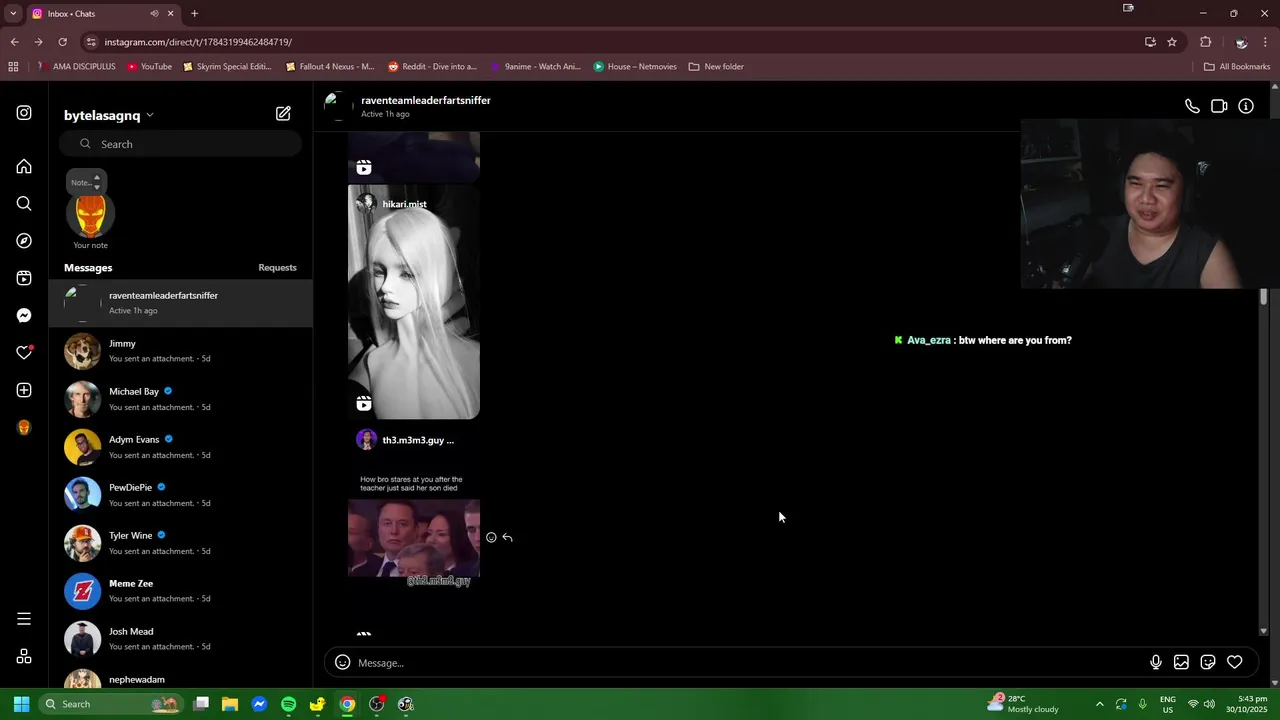The image size is (1280, 720).
Task: Show hidden system tray icons
Action: [1099, 704]
